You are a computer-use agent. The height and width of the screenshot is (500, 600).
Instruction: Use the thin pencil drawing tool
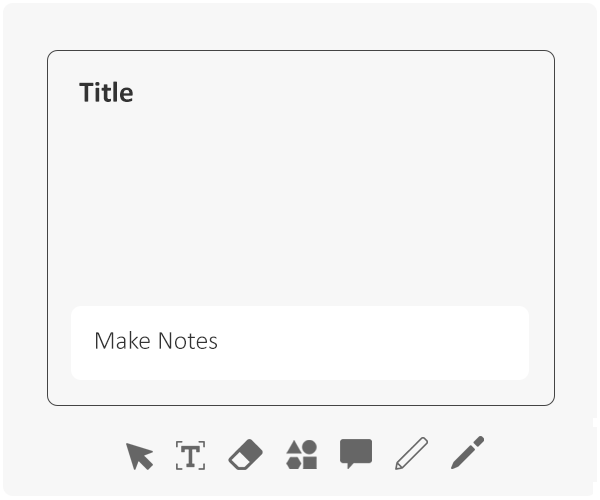click(x=411, y=453)
